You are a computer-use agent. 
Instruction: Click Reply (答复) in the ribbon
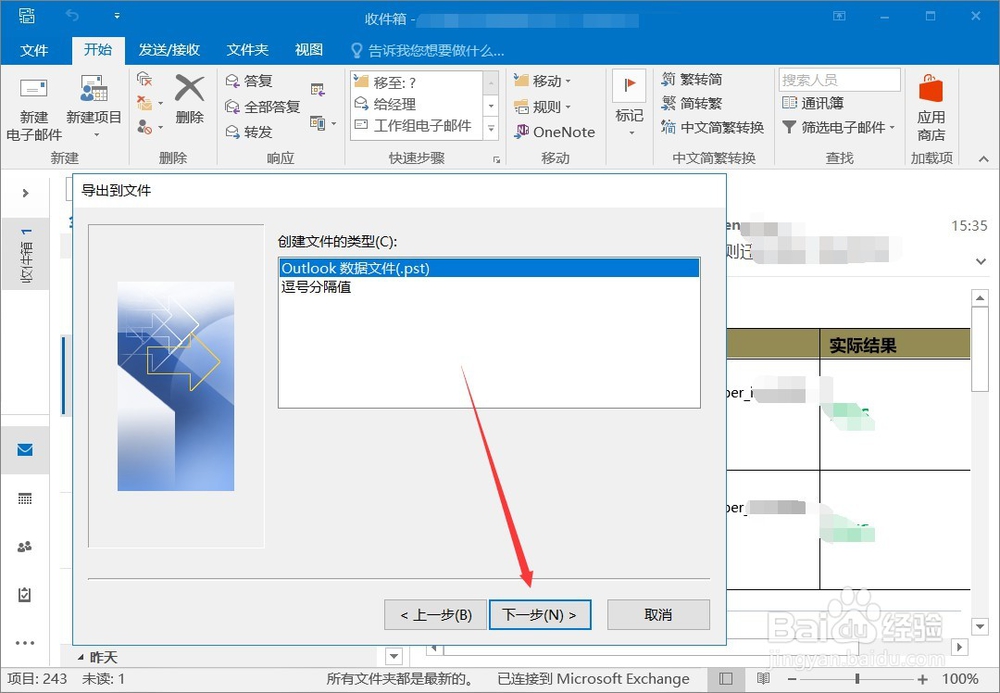249,81
